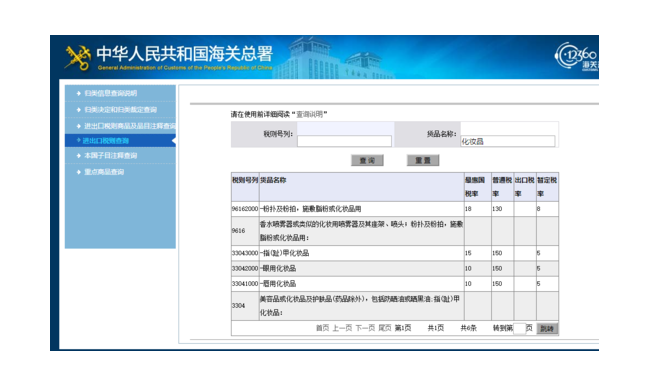
Task: Focus the 转到第 page number box
Action: tap(519, 328)
